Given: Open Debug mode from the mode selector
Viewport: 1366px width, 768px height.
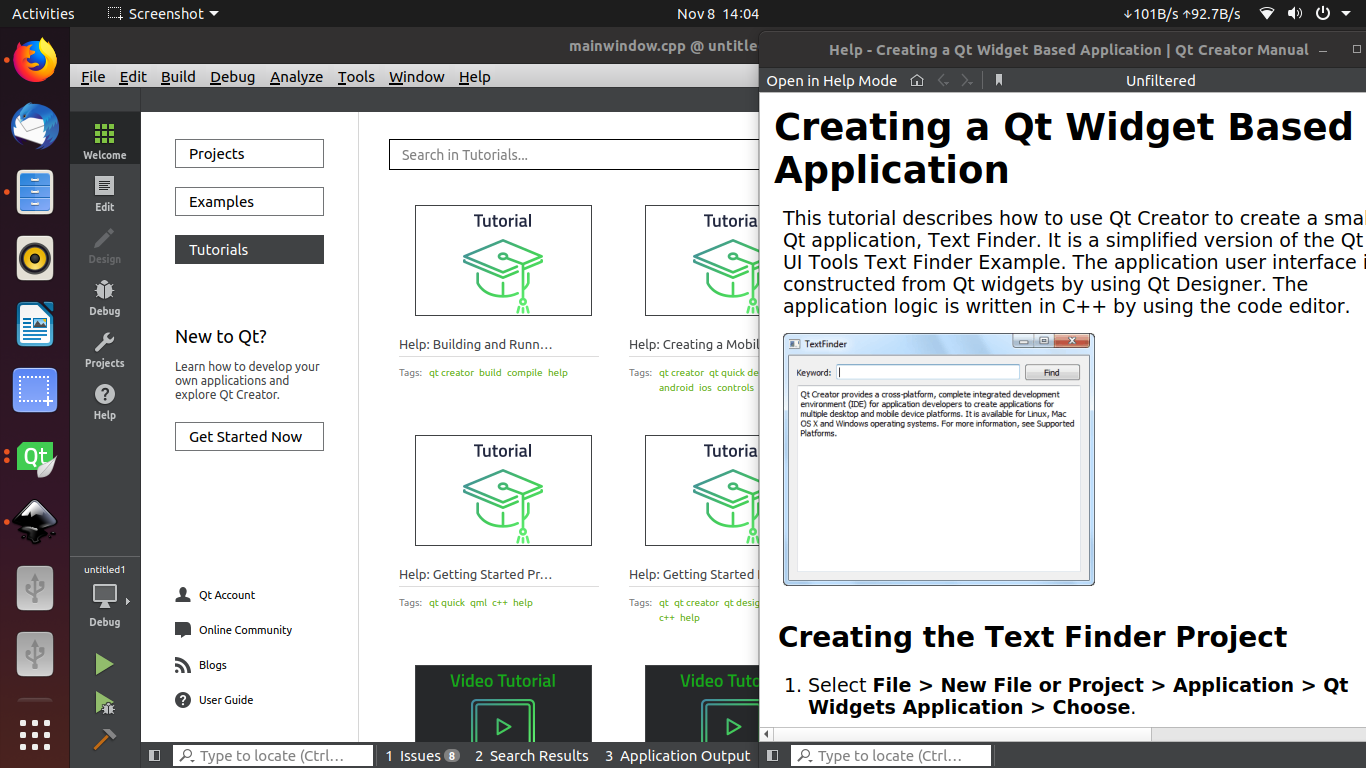Looking at the screenshot, I should [x=104, y=297].
